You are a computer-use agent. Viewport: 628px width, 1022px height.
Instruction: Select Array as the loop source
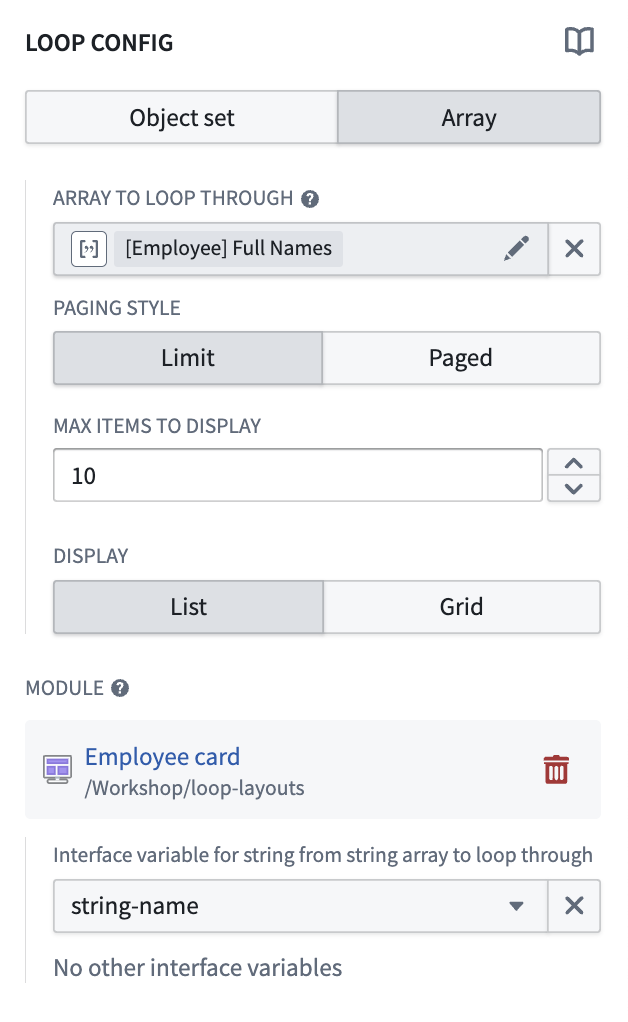click(469, 118)
